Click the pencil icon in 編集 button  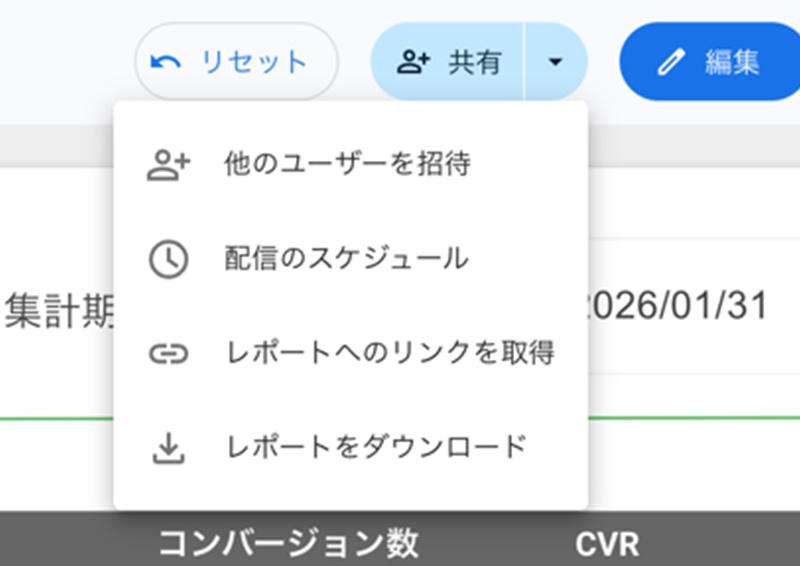coord(669,62)
